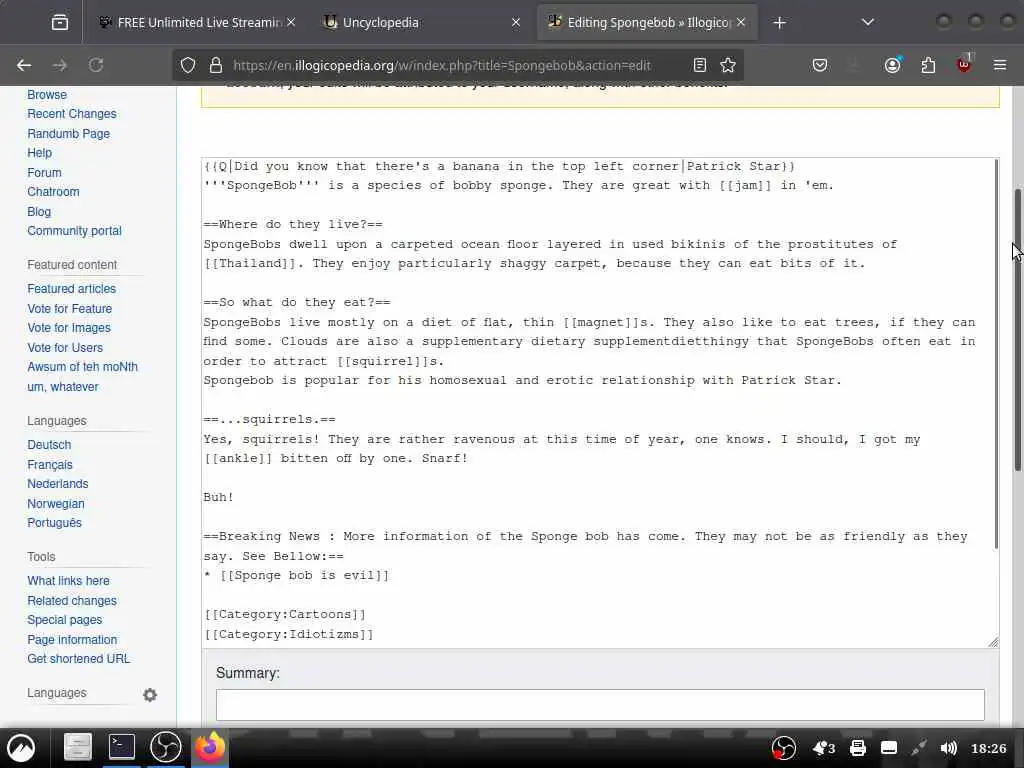Image resolution: width=1024 pixels, height=768 pixels.
Task: Open the Help link
Action: [39, 153]
